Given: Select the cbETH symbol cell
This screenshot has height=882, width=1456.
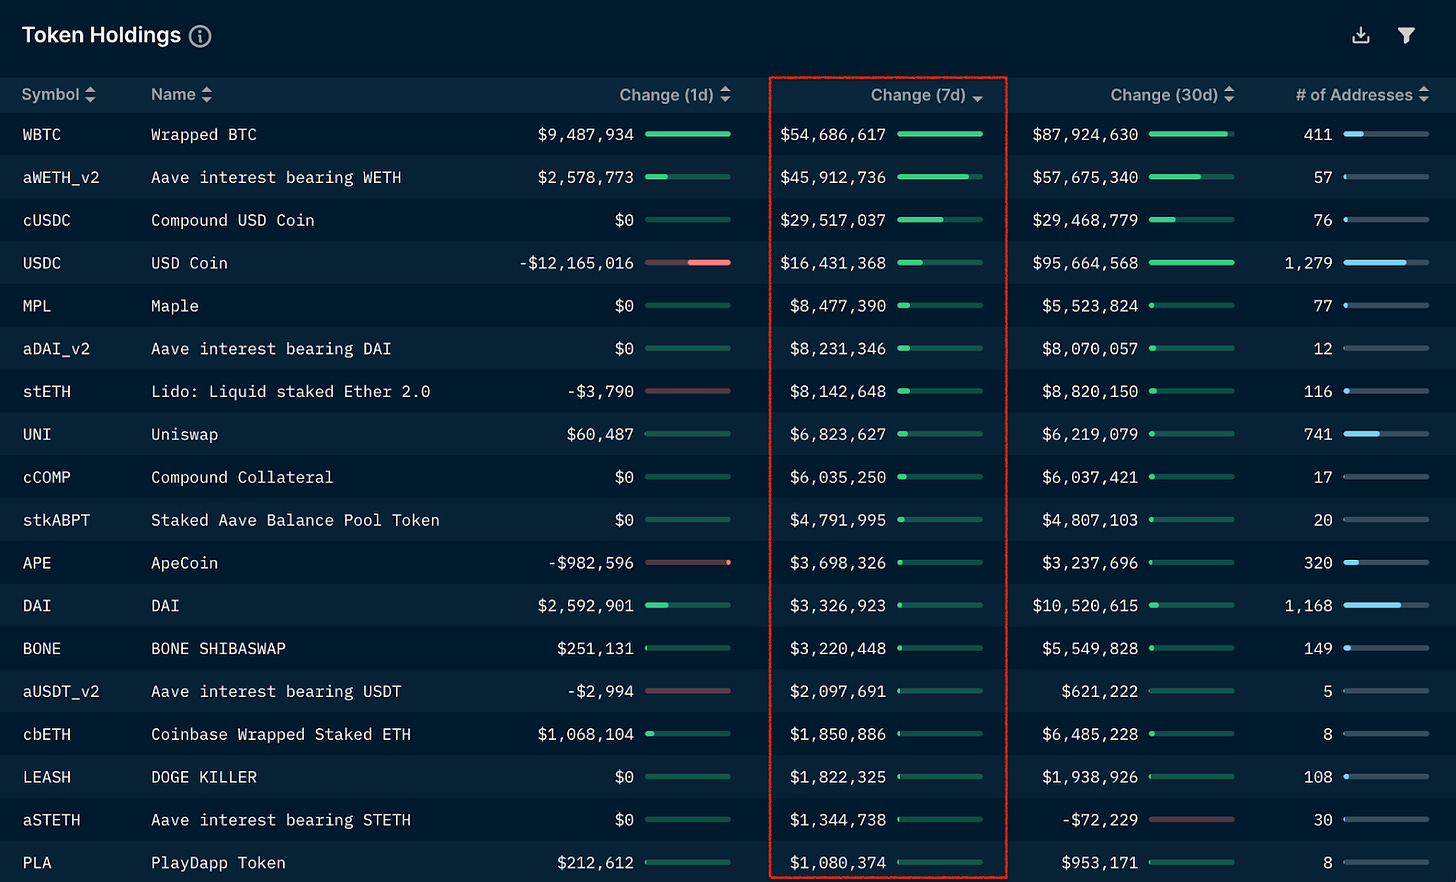Looking at the screenshot, I should [47, 735].
